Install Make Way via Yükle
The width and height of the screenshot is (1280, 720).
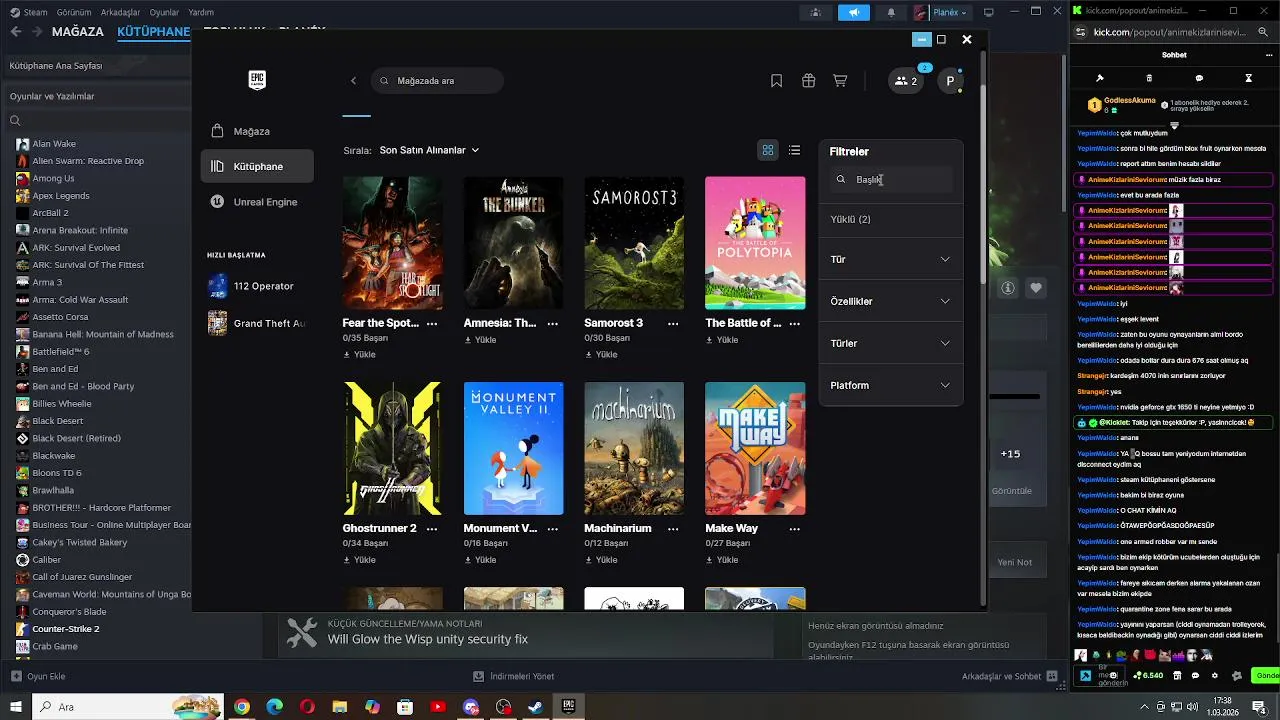[x=722, y=559]
